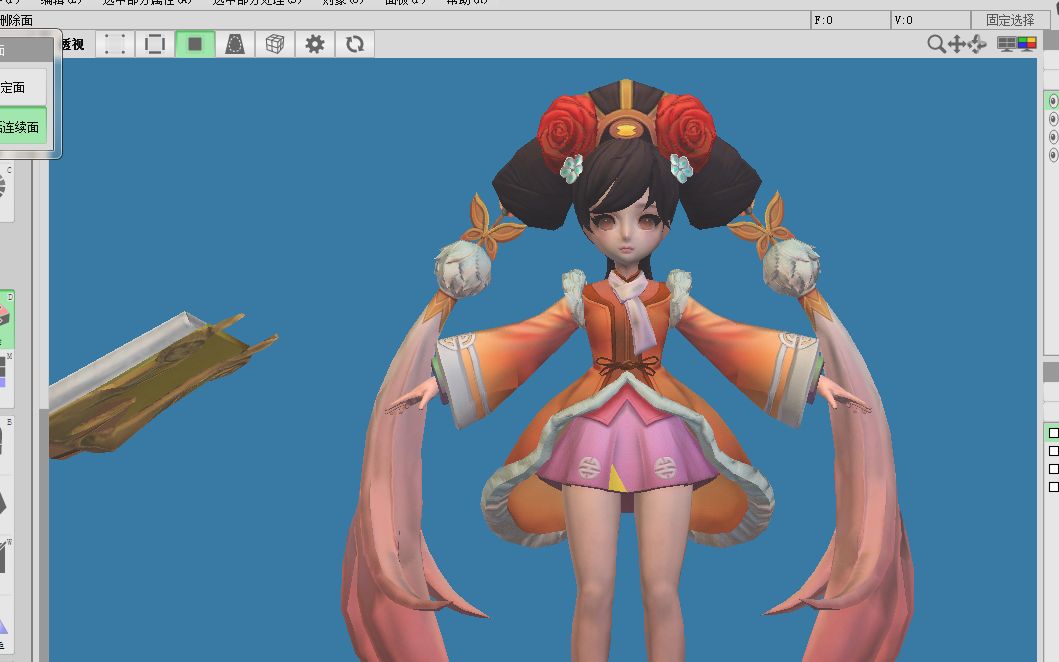The width and height of the screenshot is (1059, 662).
Task: Toggle eye icon of top highlighted object row
Action: pos(1053,101)
